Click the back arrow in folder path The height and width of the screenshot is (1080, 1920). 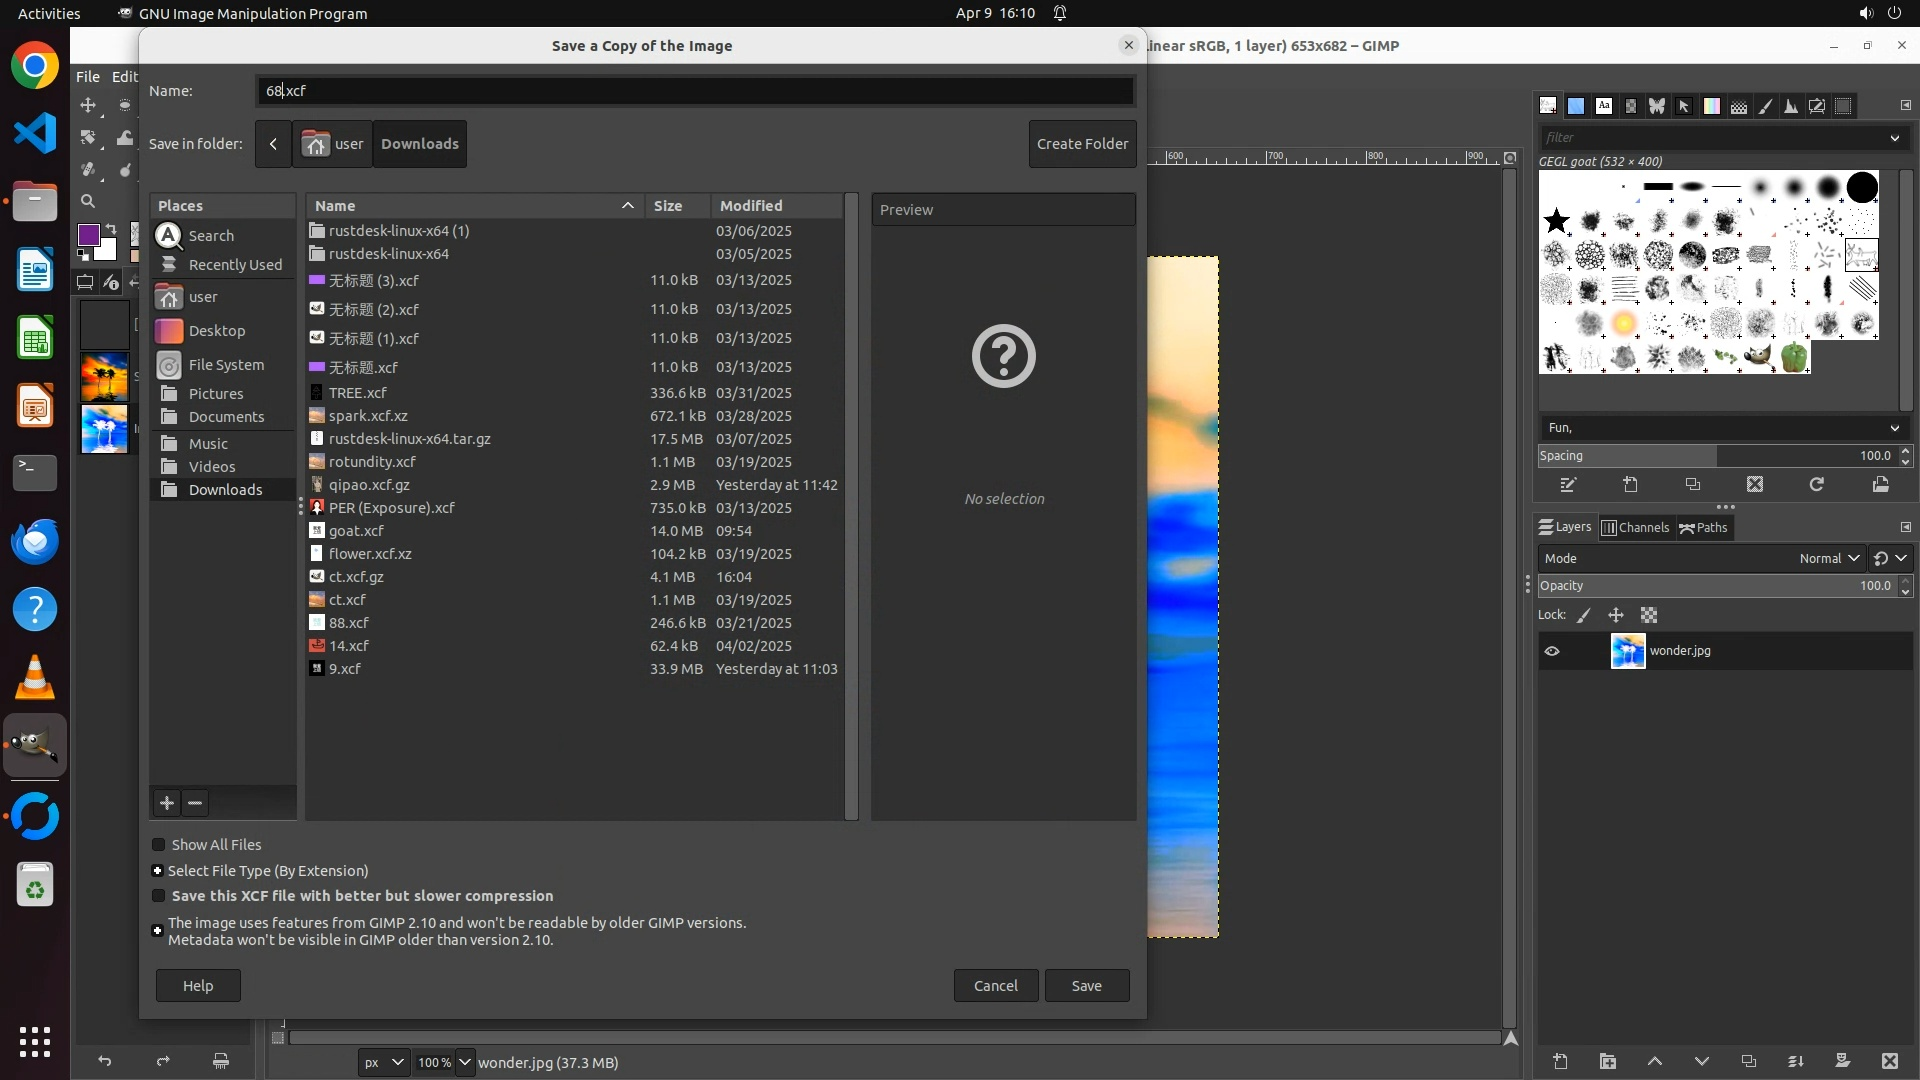coord(273,144)
